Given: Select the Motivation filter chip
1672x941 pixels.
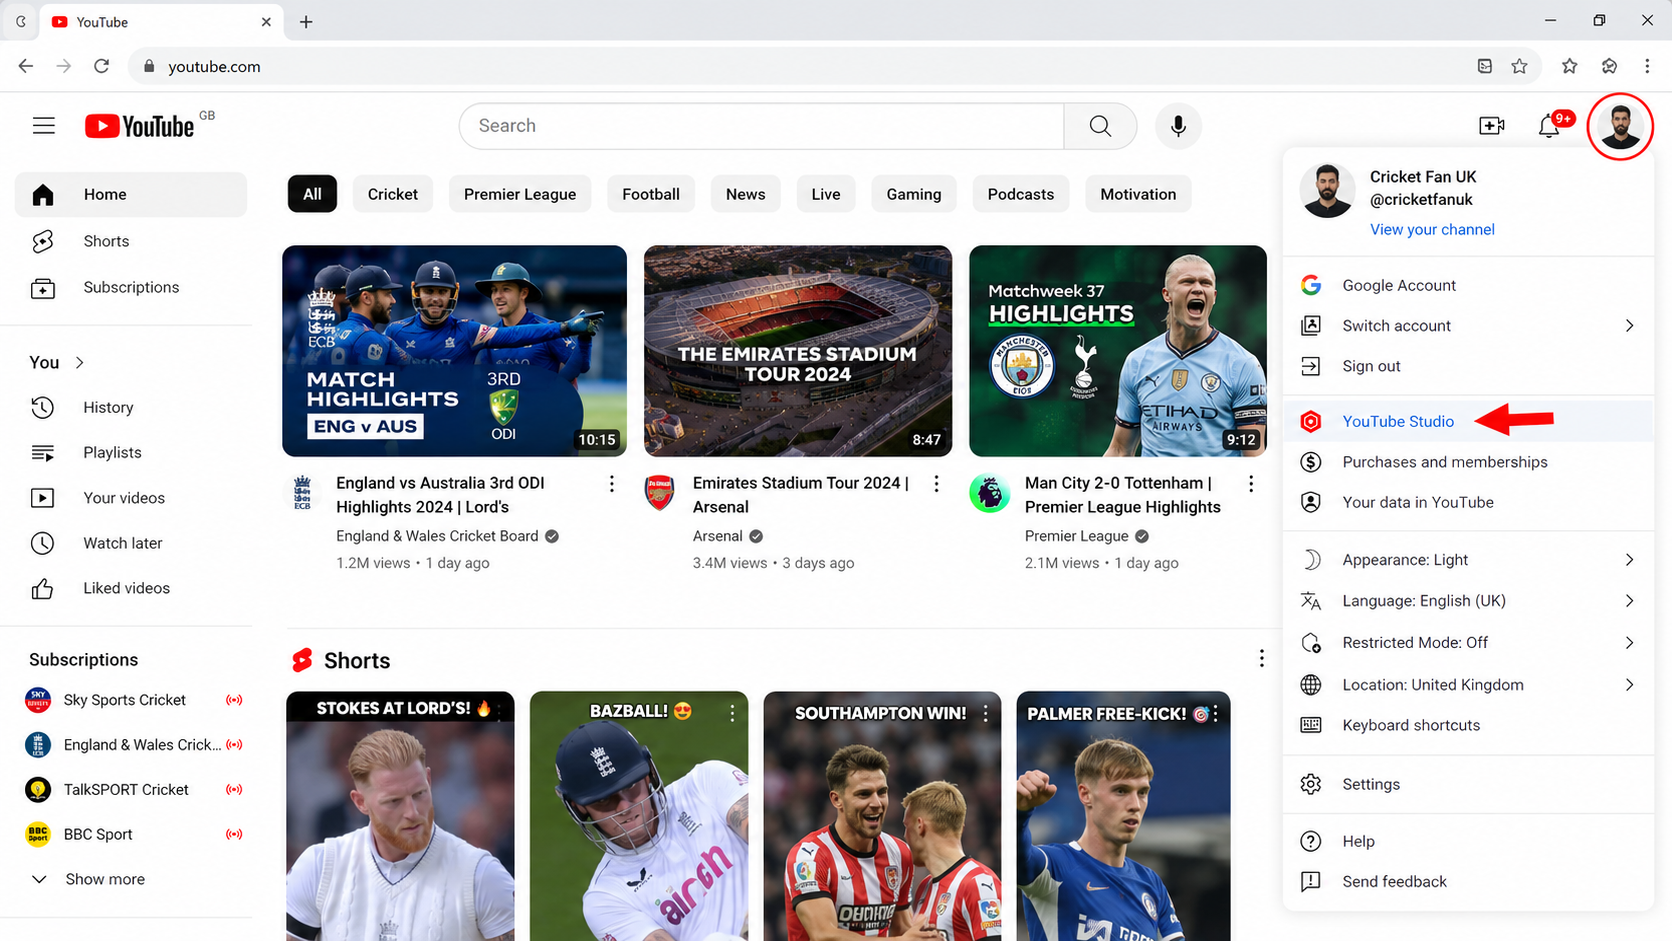Looking at the screenshot, I should (x=1138, y=194).
